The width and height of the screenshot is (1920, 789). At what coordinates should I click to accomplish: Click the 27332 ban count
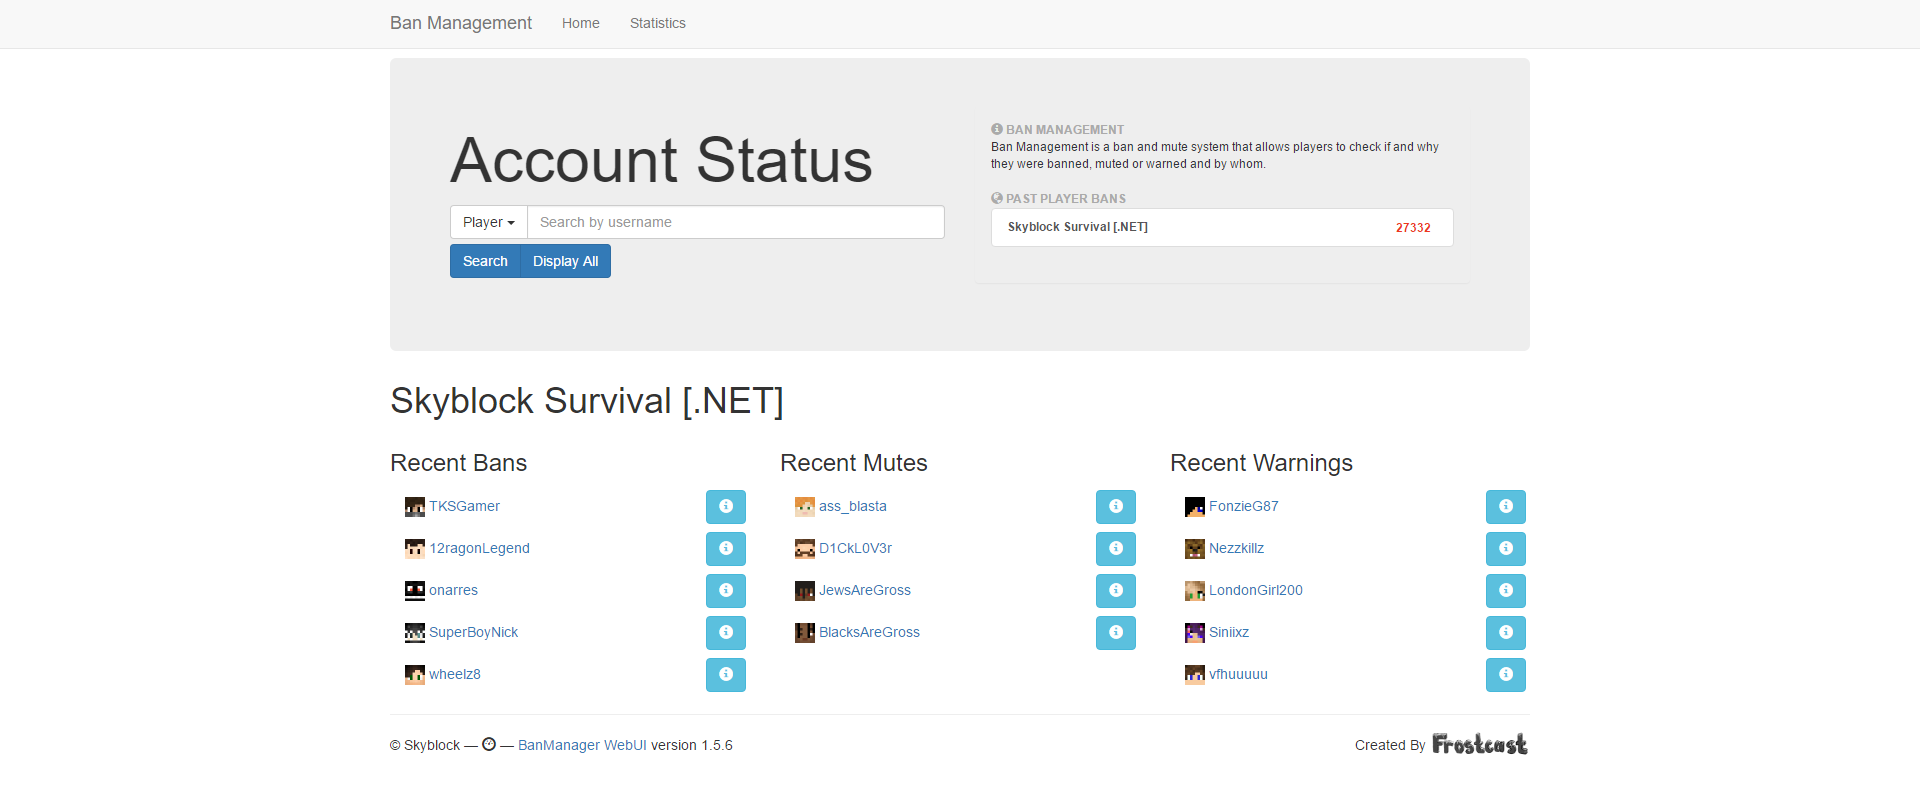click(1413, 228)
